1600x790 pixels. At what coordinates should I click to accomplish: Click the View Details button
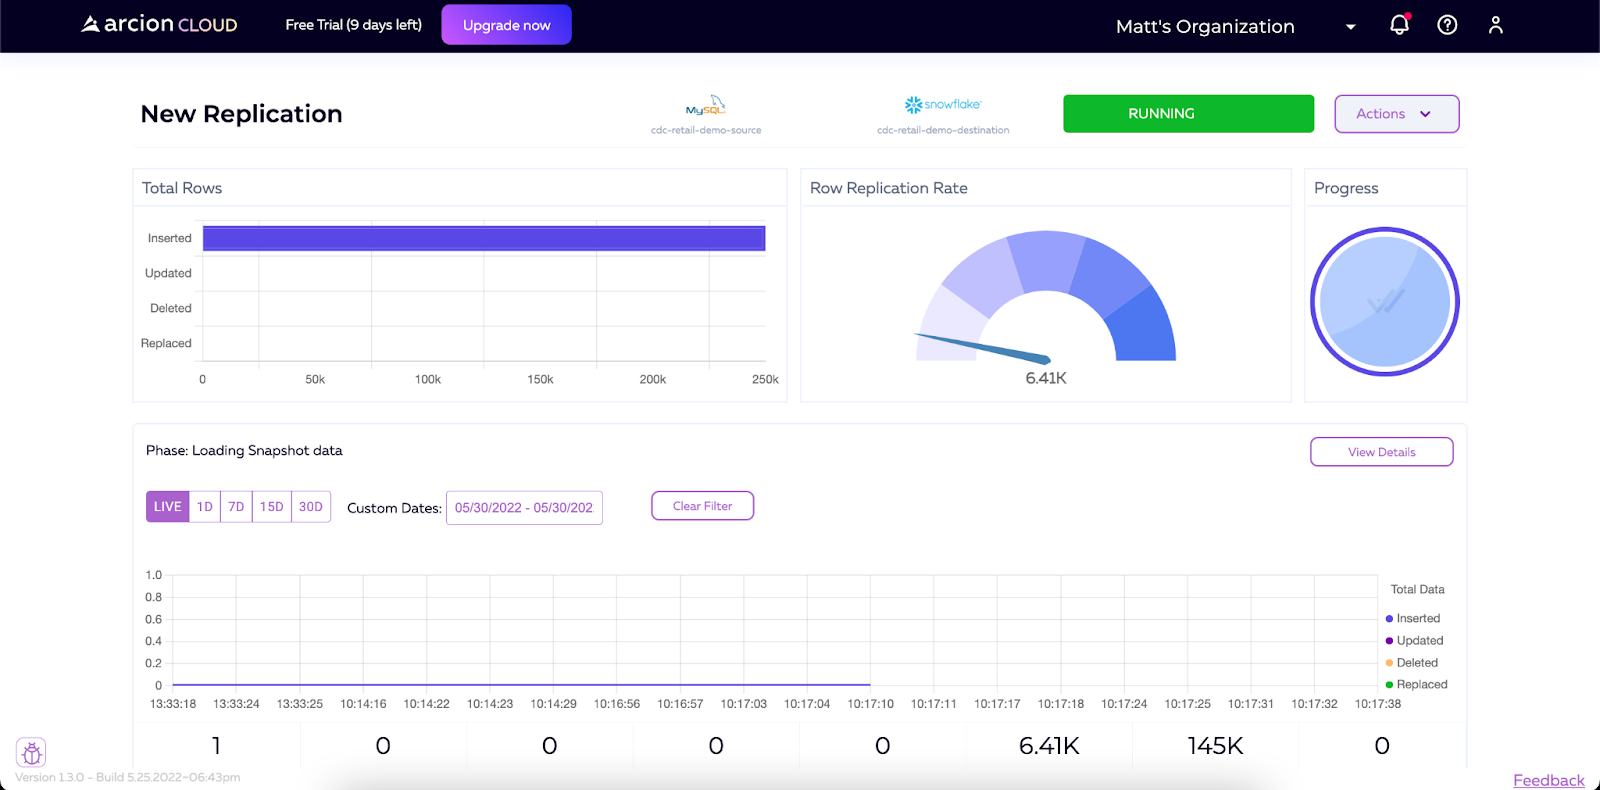[1382, 452]
